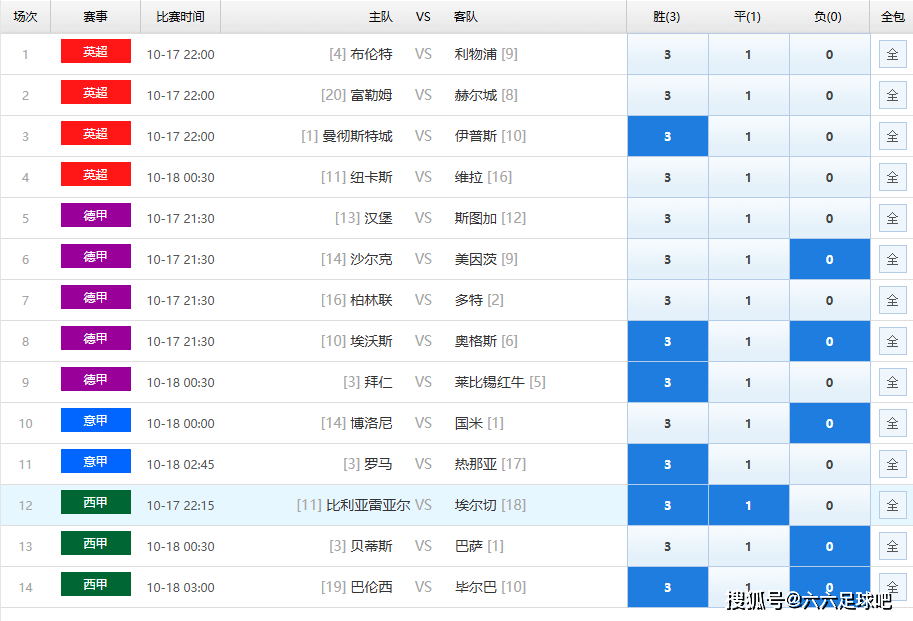Screen dimensions: 913x621
Task: Select win (3) for 贝蒂斯 vs 巴萨
Action: [668, 547]
